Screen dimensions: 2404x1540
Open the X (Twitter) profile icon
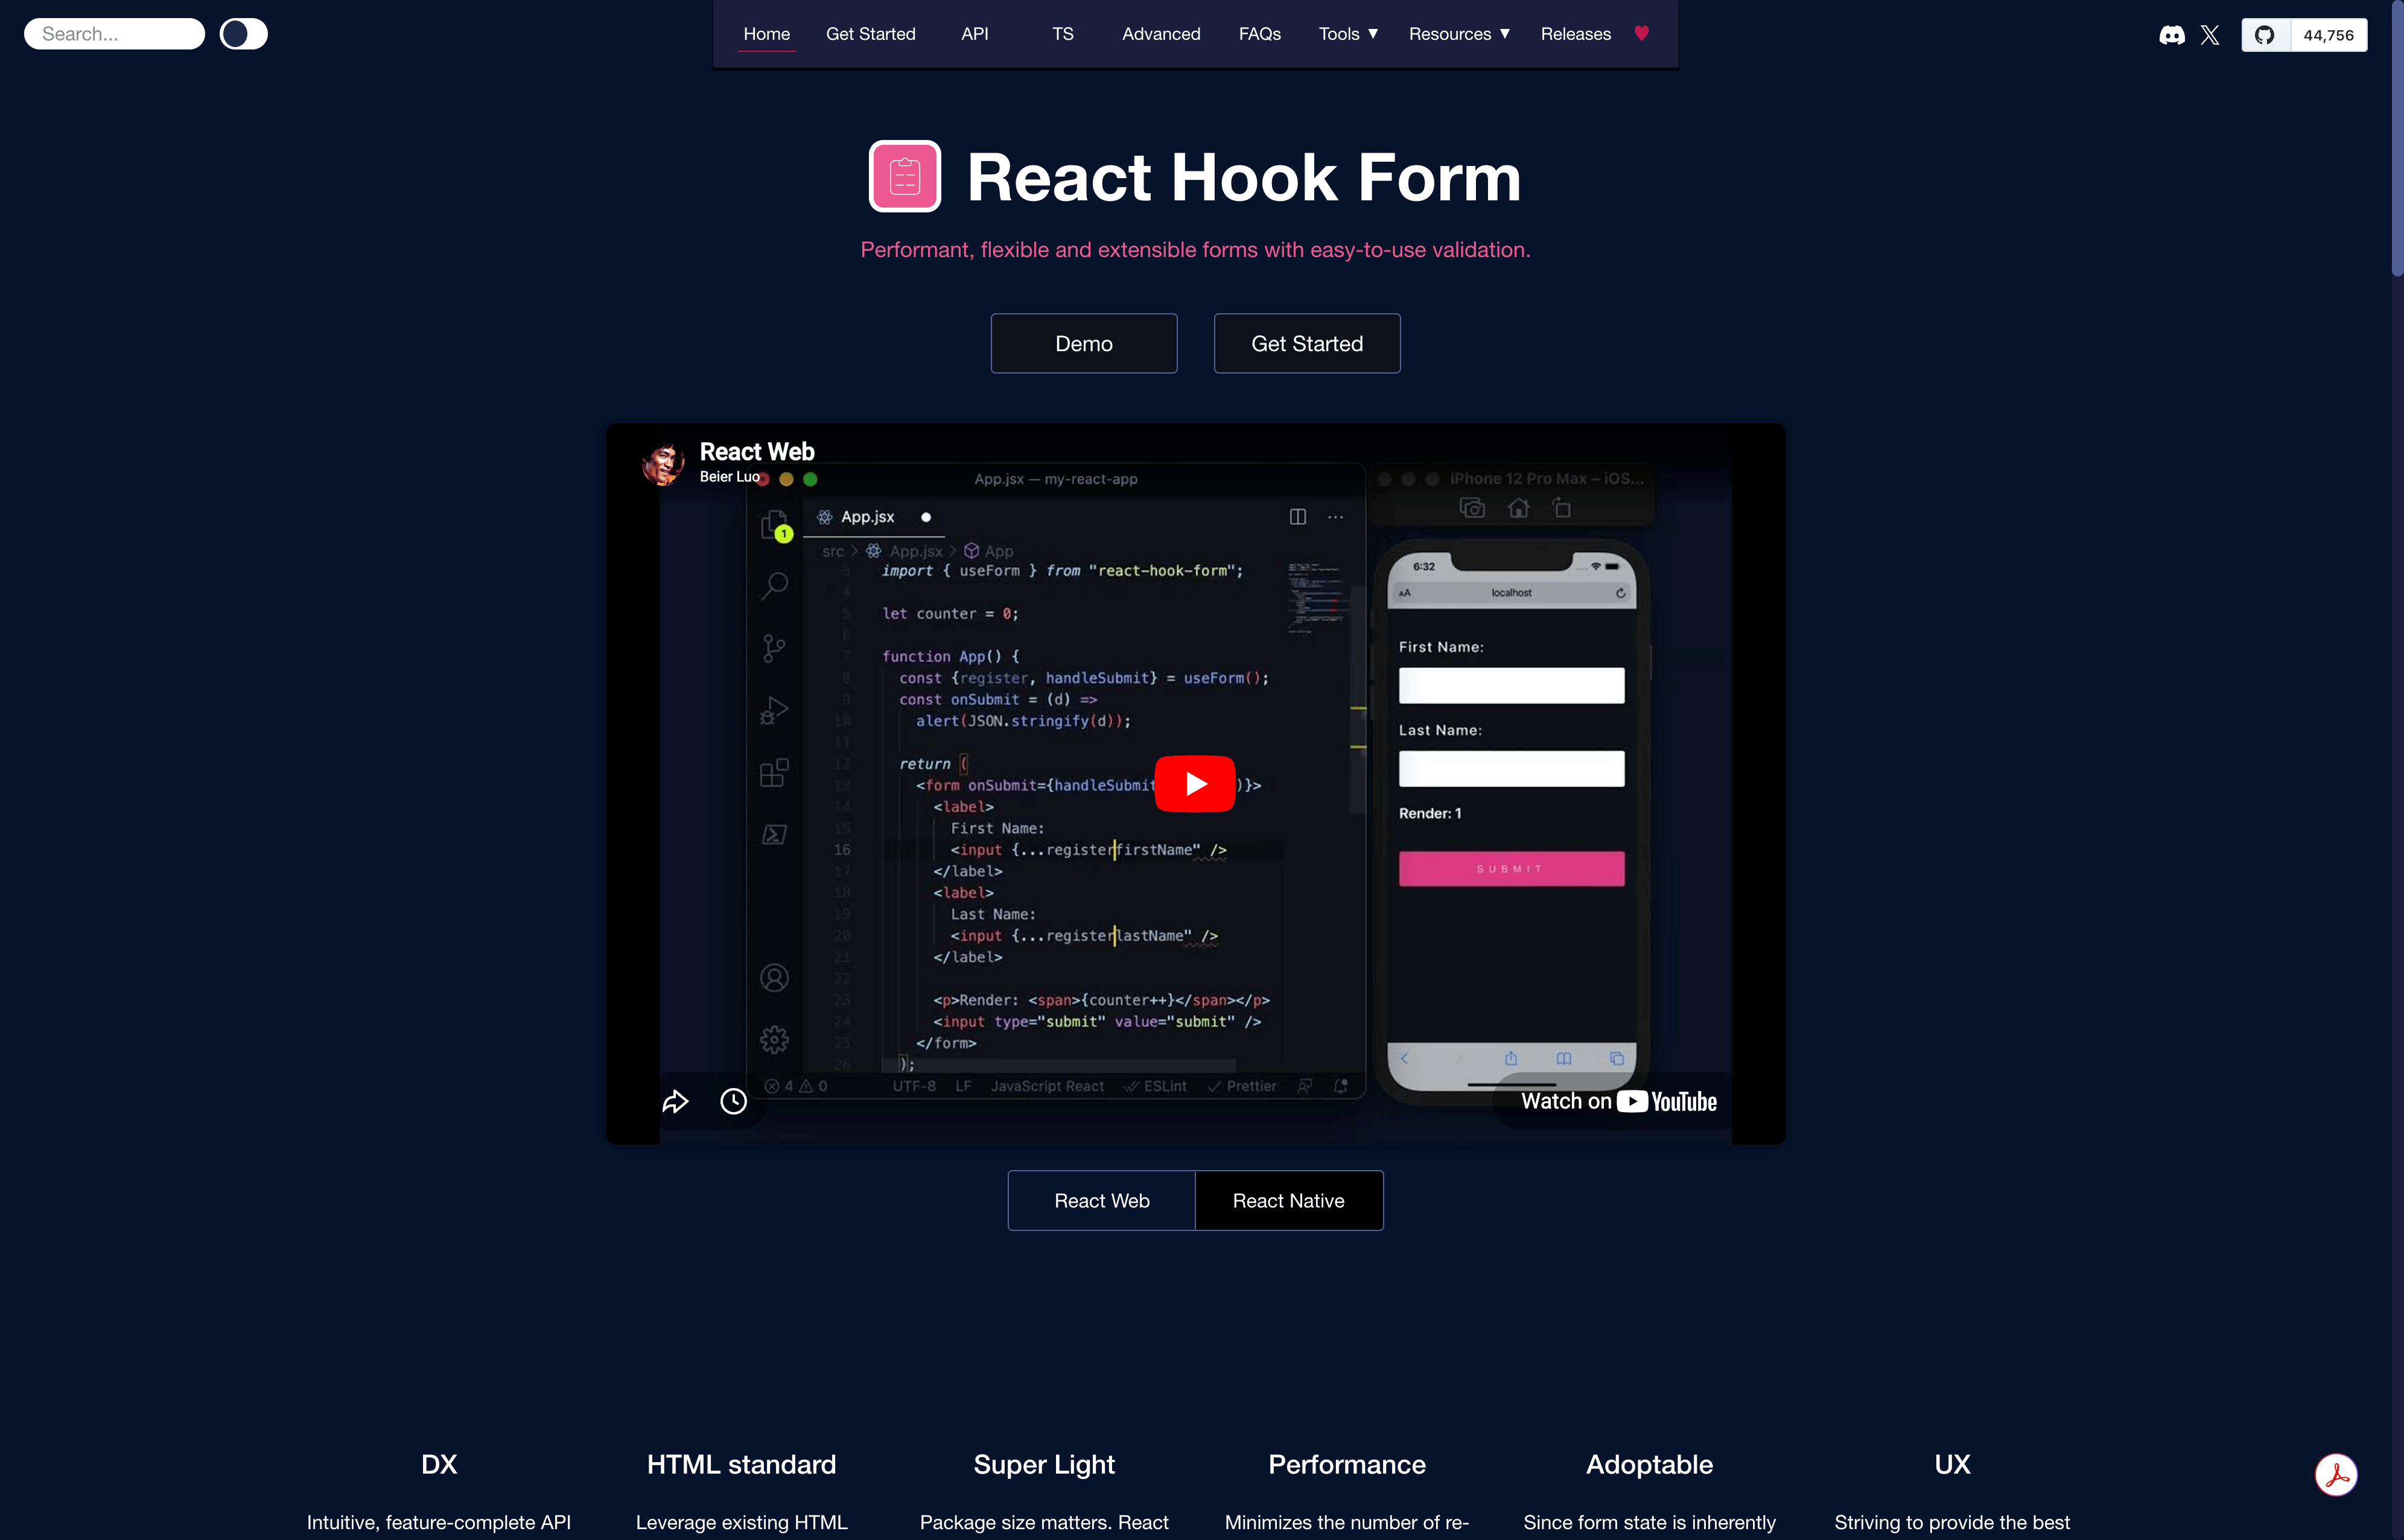click(x=2210, y=35)
